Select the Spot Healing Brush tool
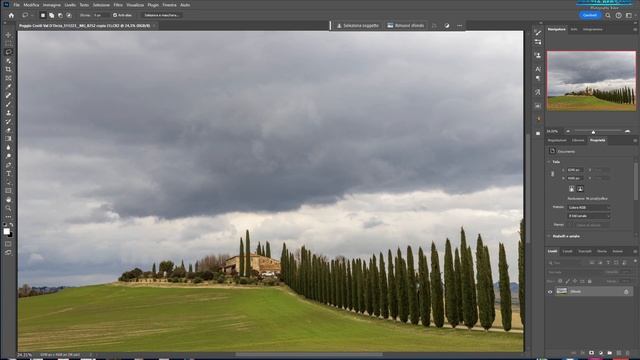This screenshot has width=640, height=360. pos(8,95)
